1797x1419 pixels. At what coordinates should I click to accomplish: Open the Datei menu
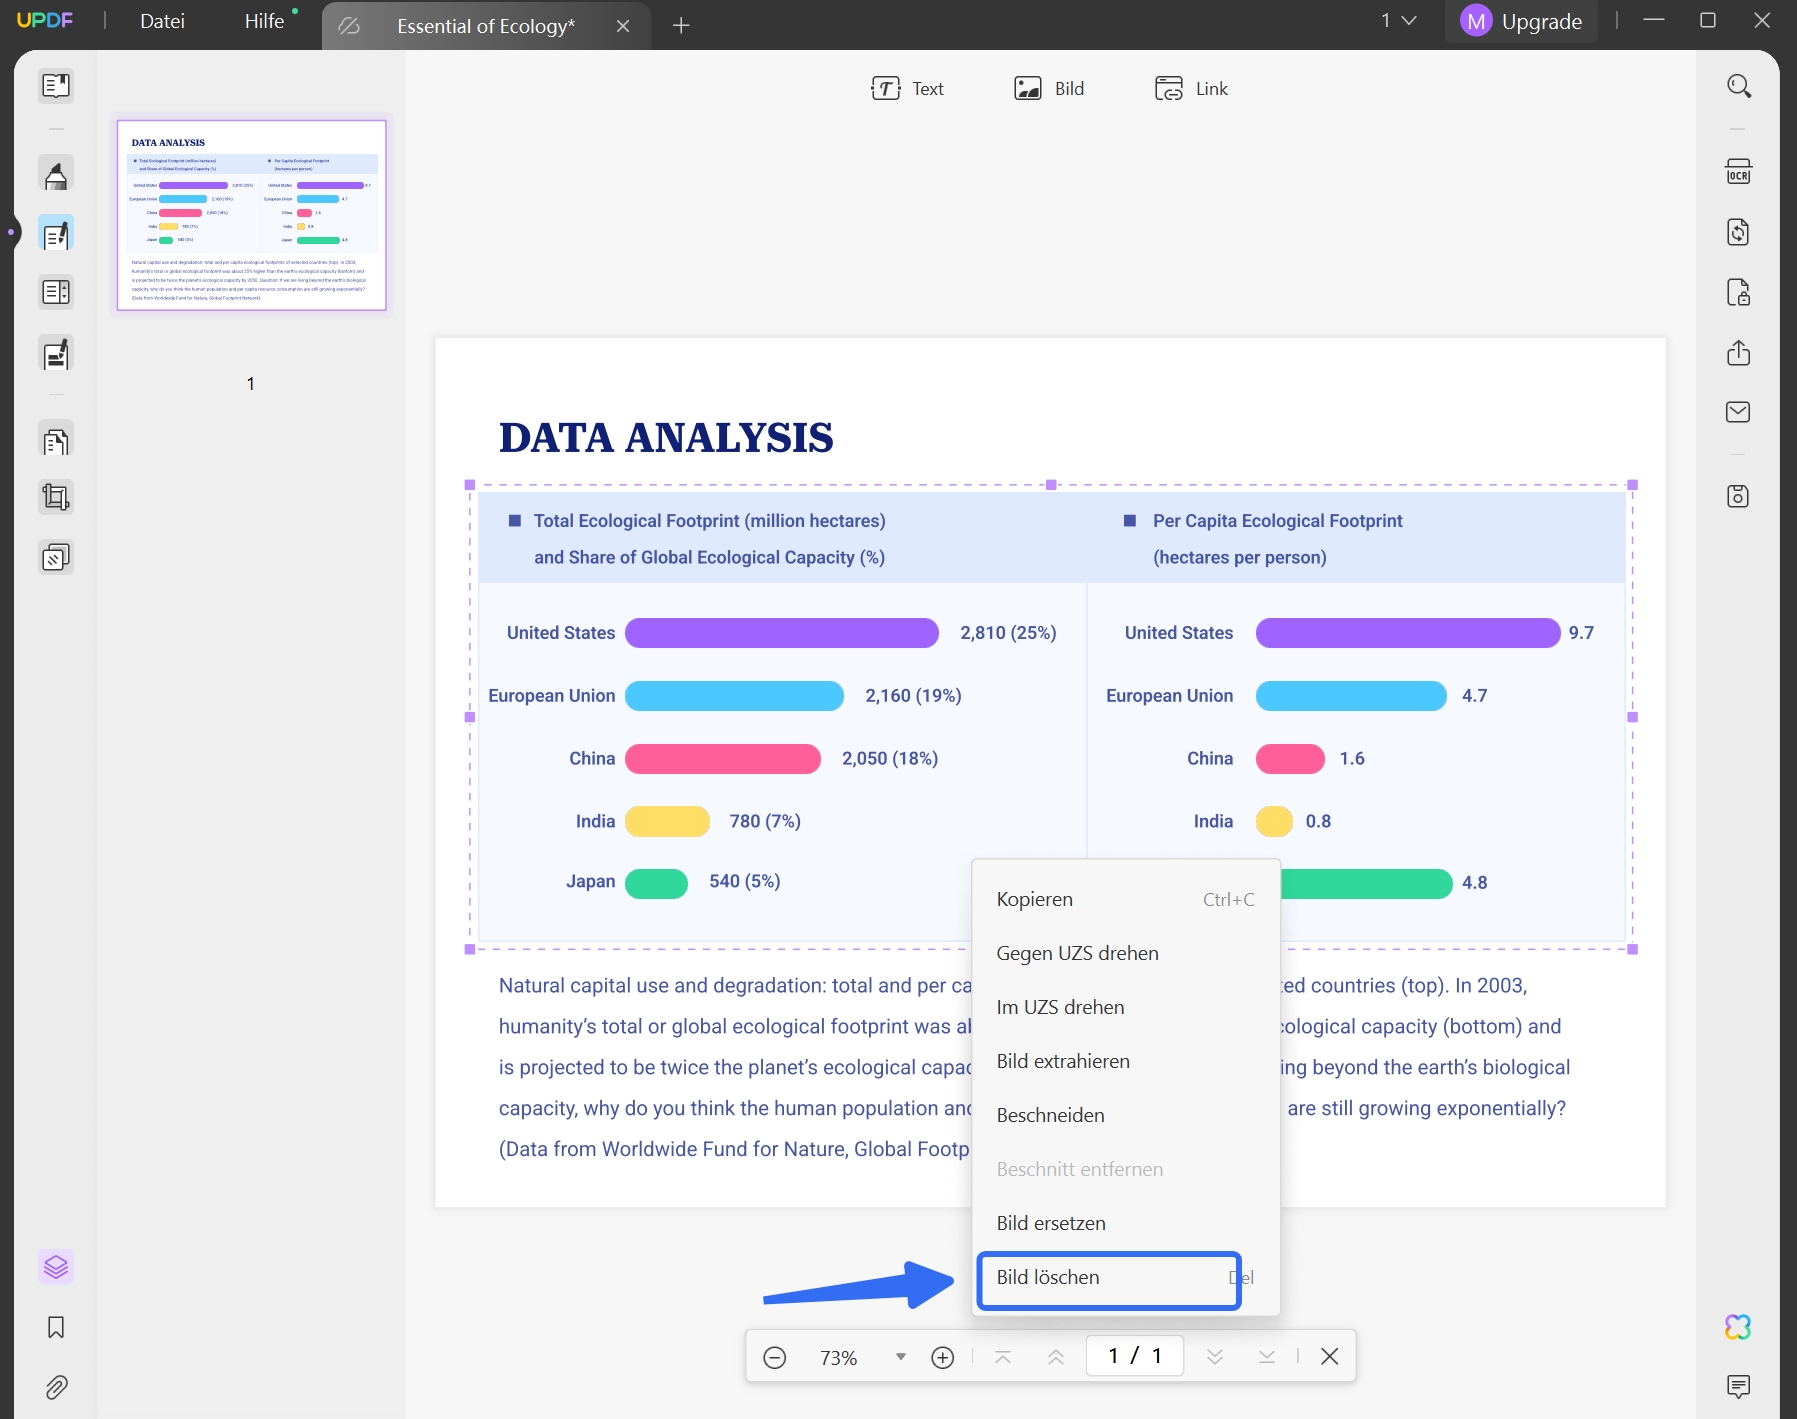tap(162, 21)
